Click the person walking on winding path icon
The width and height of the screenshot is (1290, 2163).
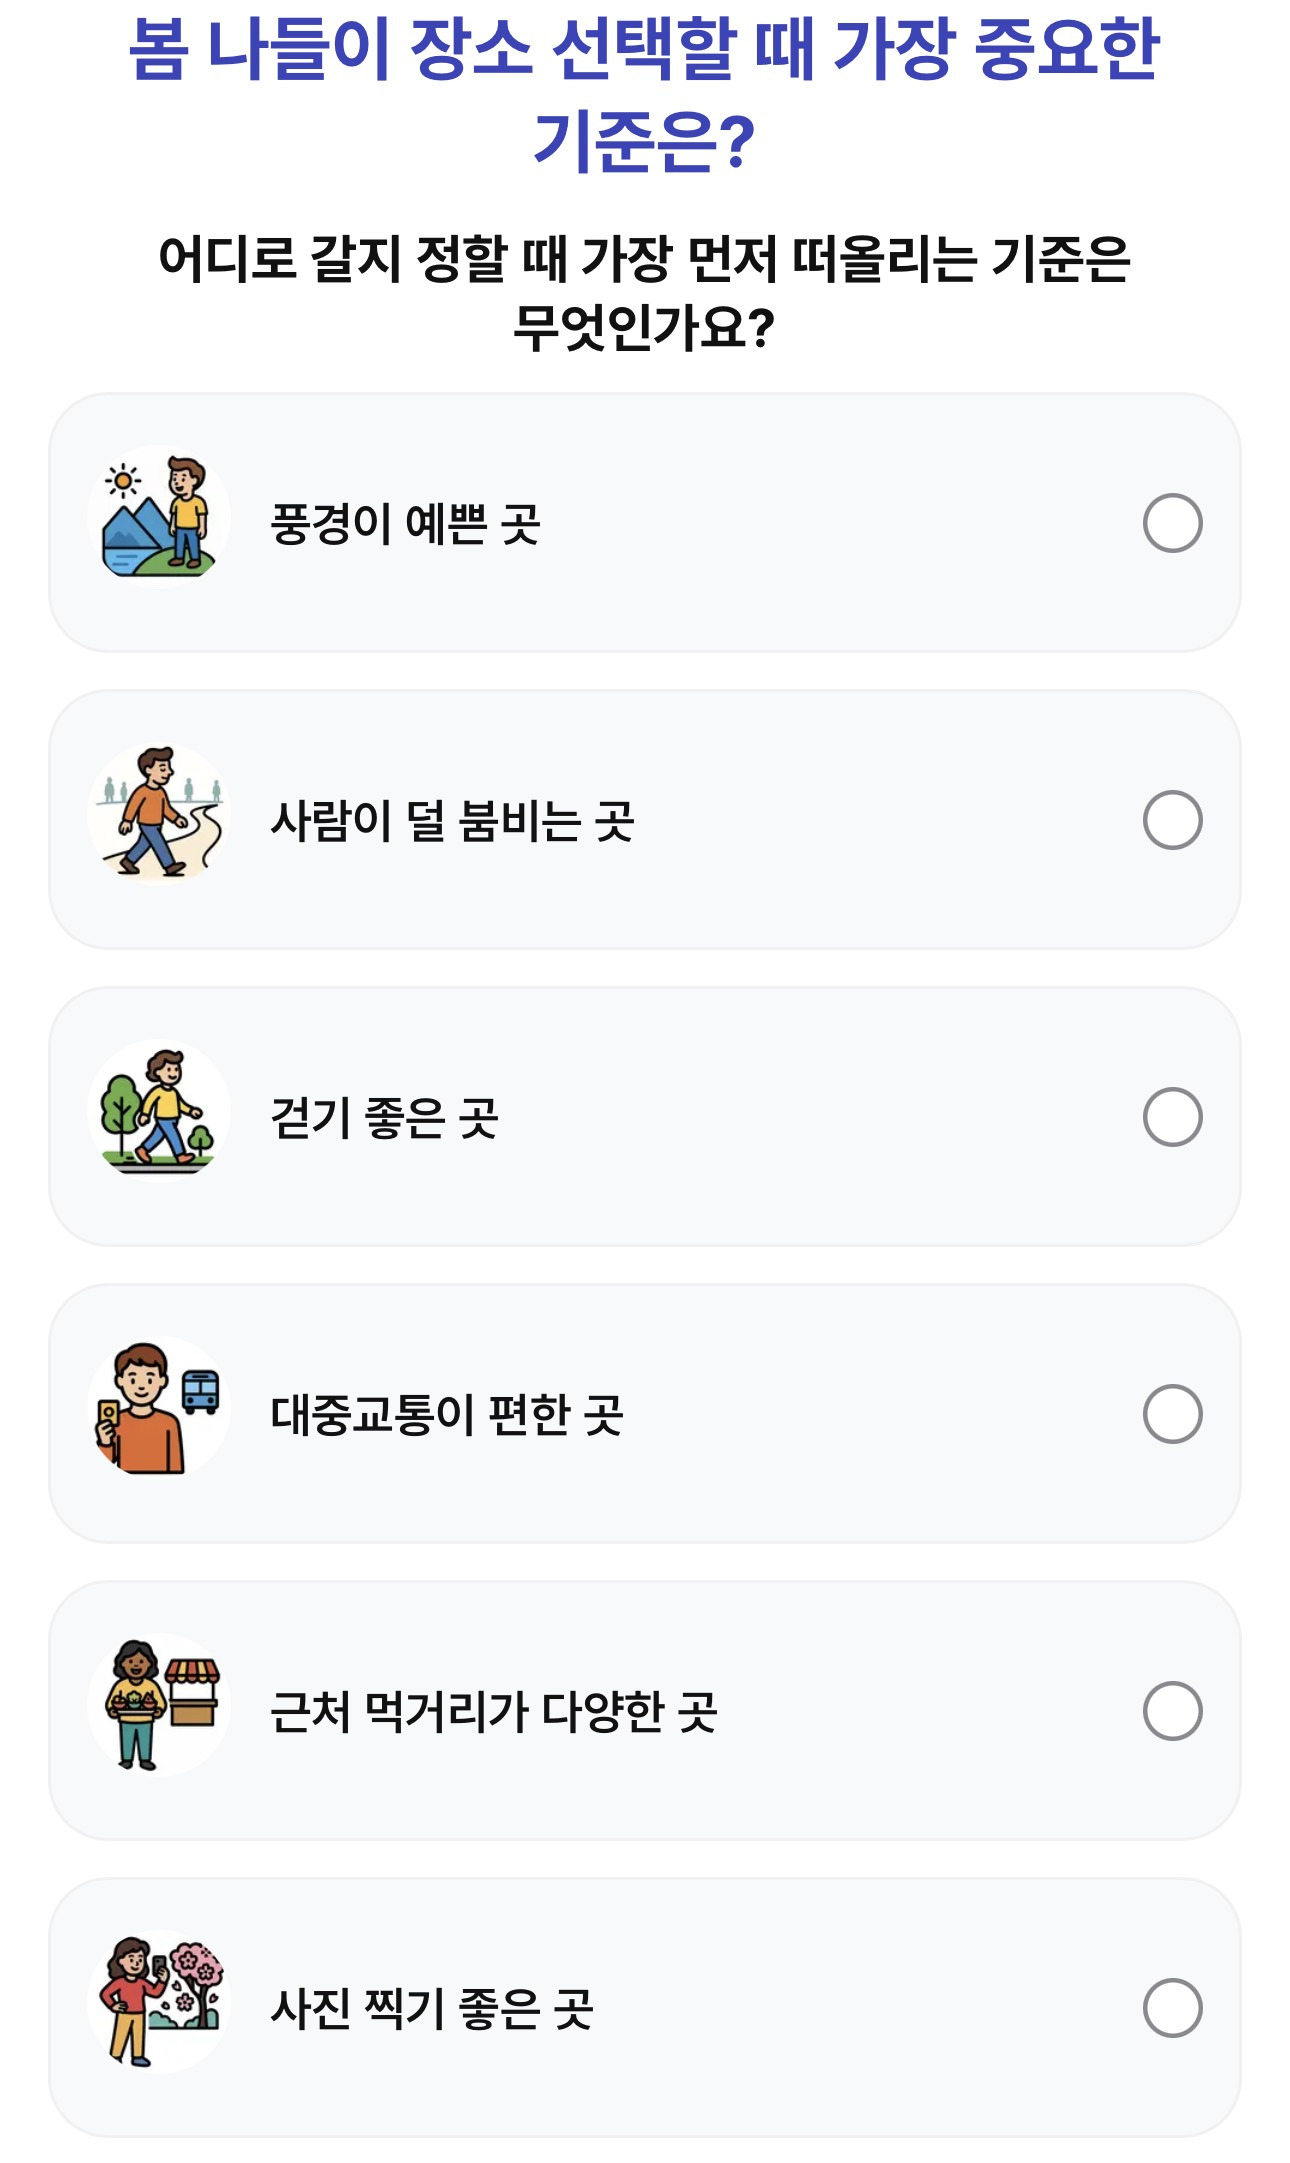tap(158, 815)
